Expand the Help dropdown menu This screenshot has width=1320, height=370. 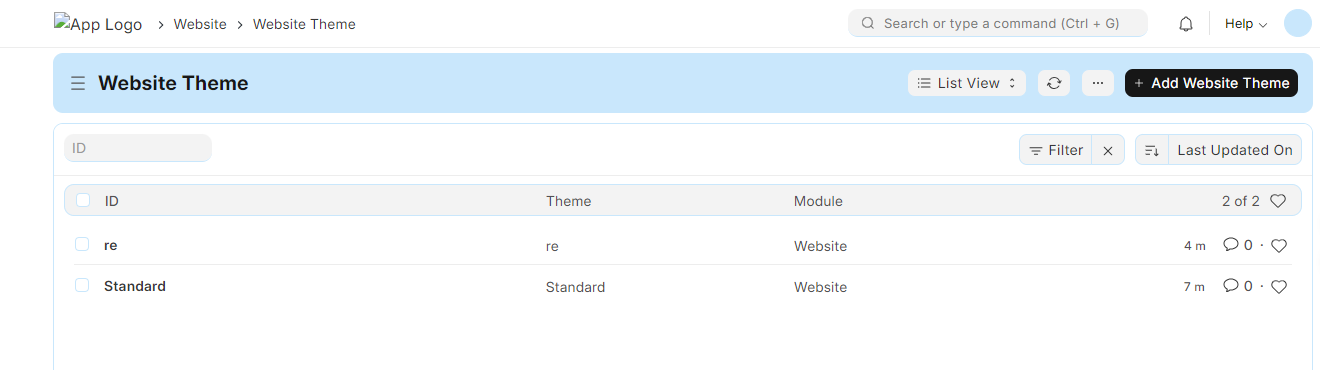pyautogui.click(x=1246, y=24)
